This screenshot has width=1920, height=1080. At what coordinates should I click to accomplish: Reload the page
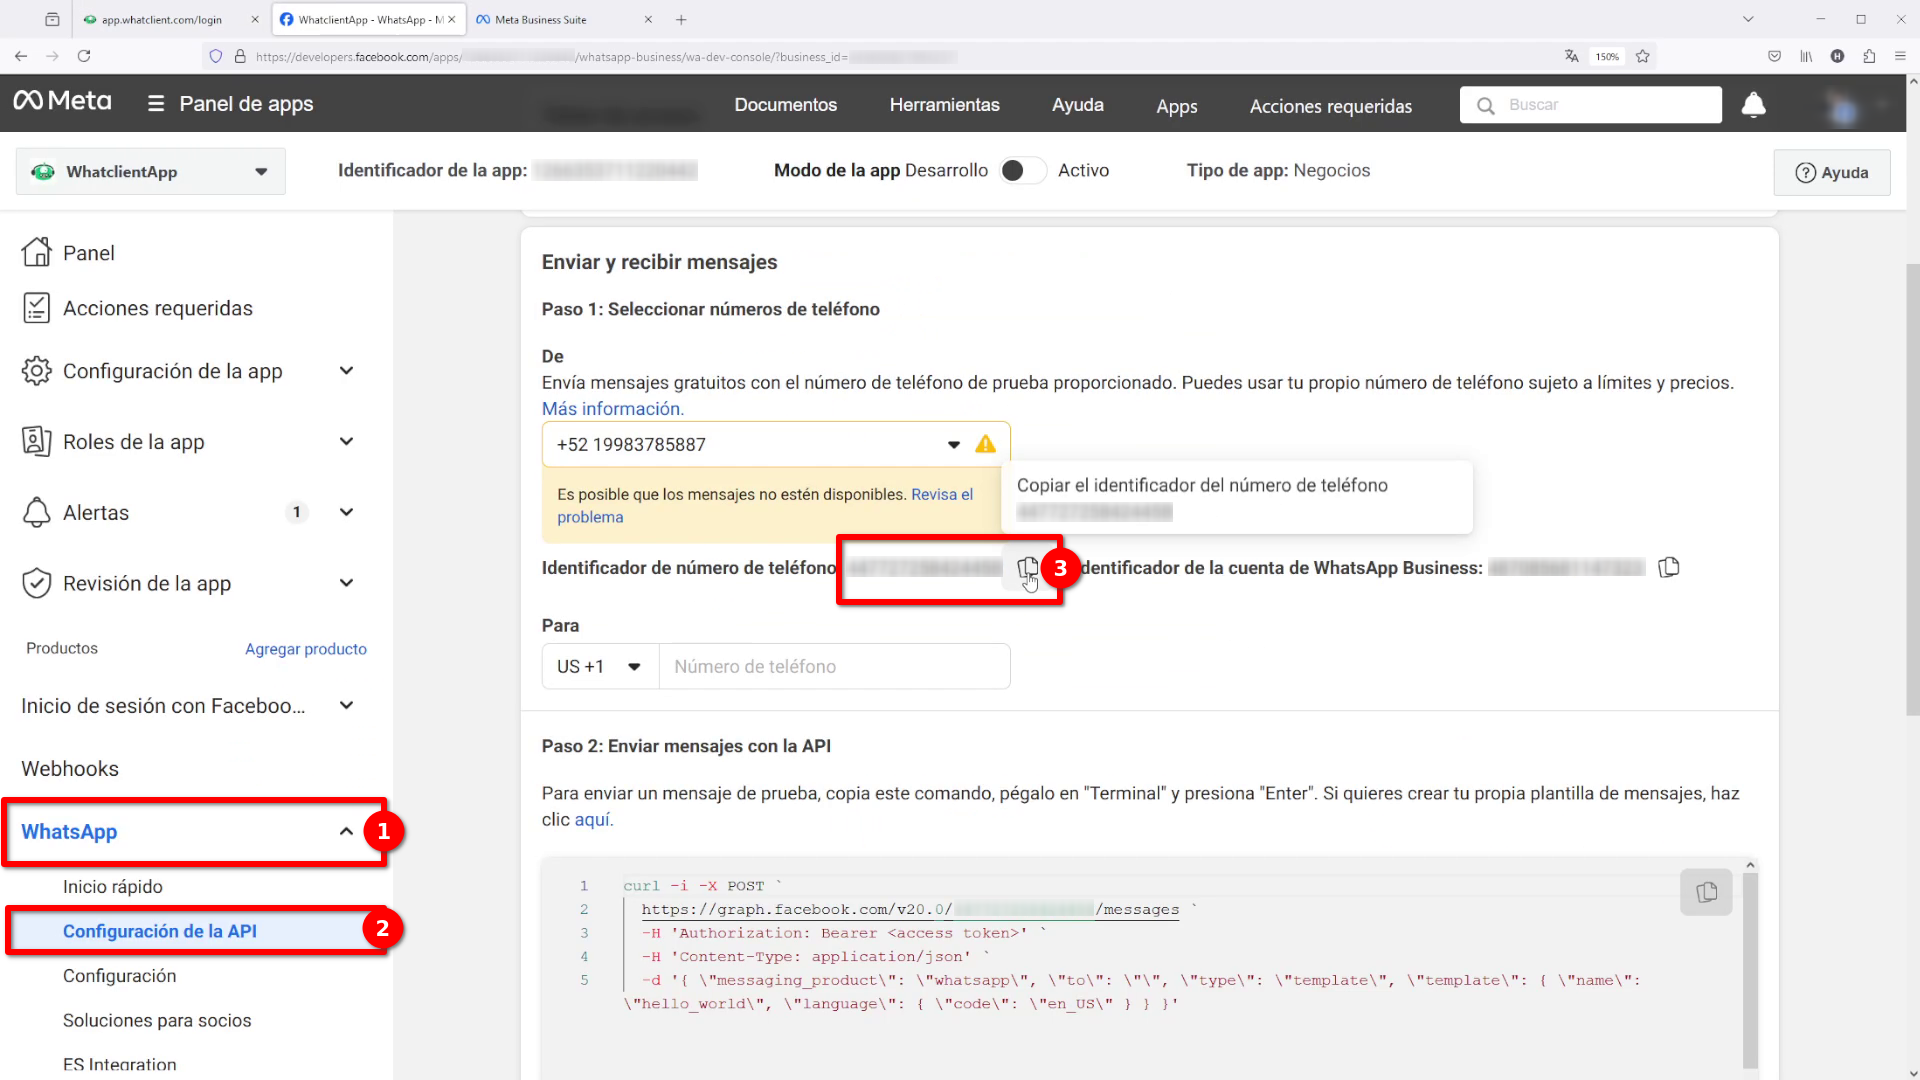click(x=84, y=56)
